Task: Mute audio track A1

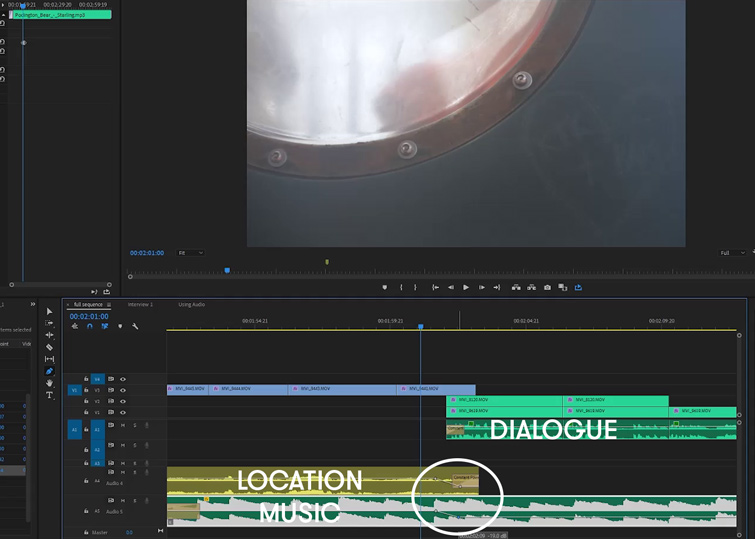Action: [x=123, y=425]
